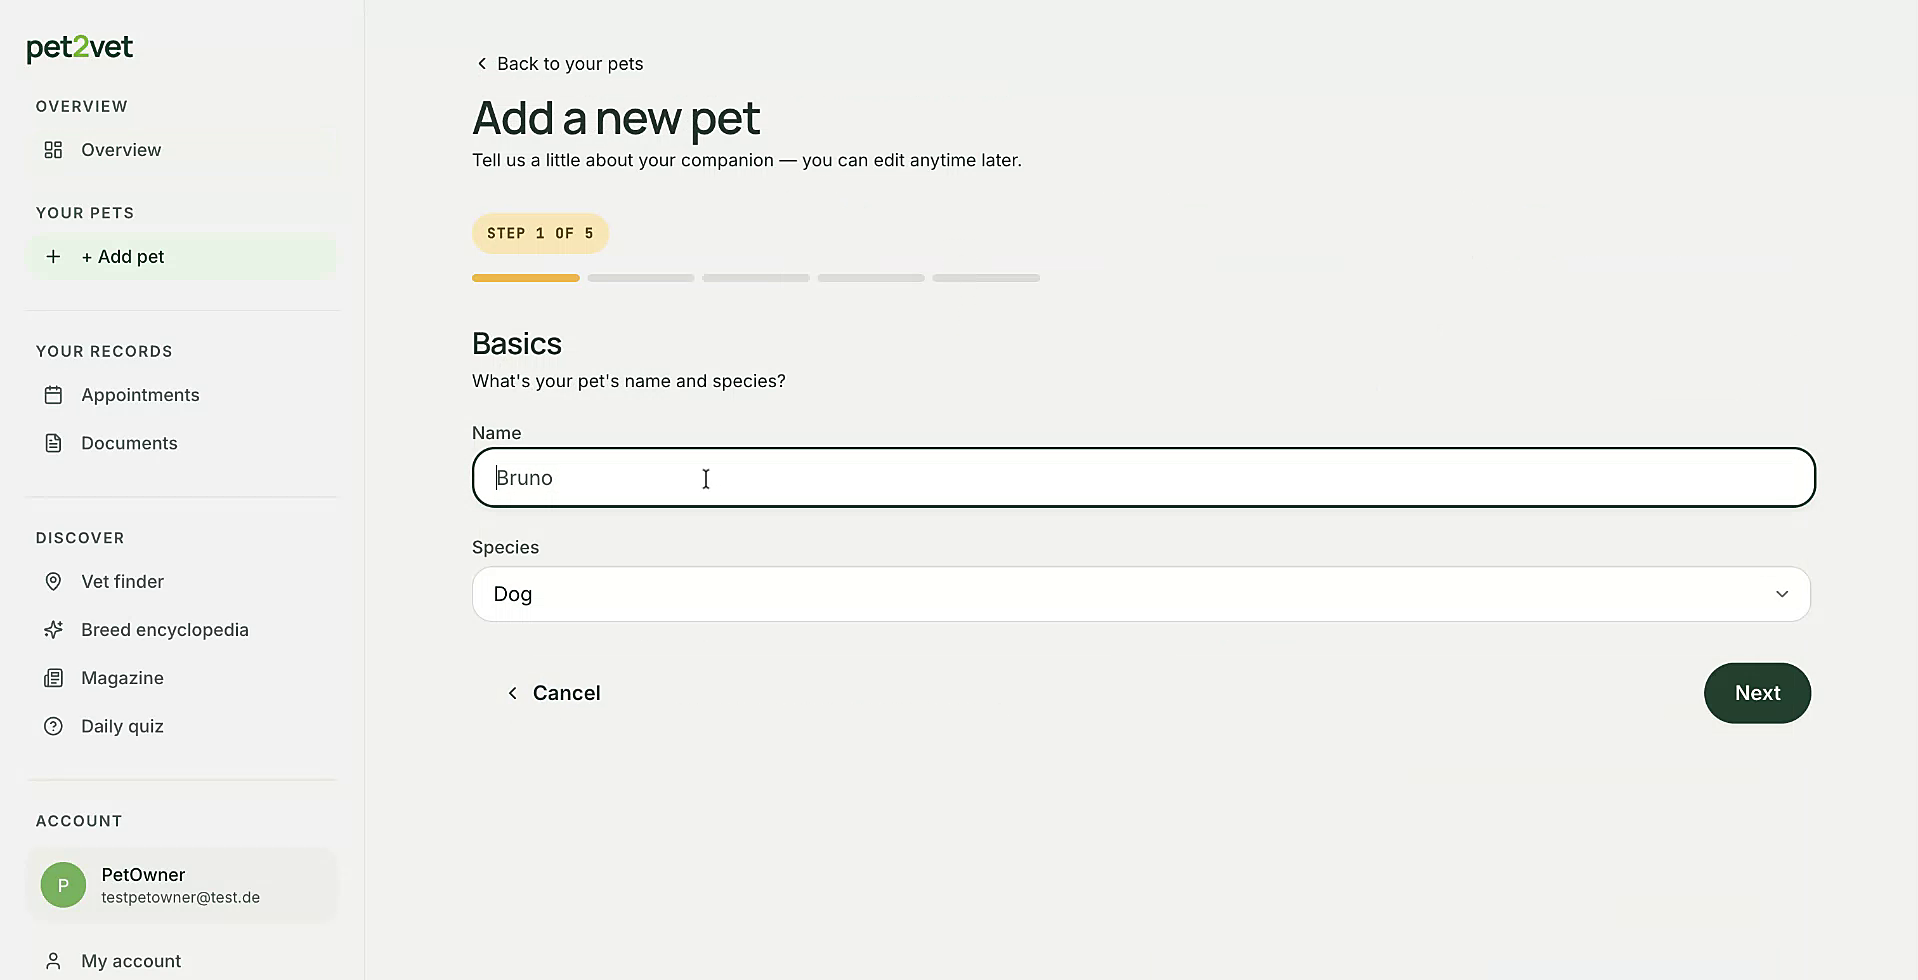The height and width of the screenshot is (980, 1918).
Task: Open Vet finder
Action: 182,582
